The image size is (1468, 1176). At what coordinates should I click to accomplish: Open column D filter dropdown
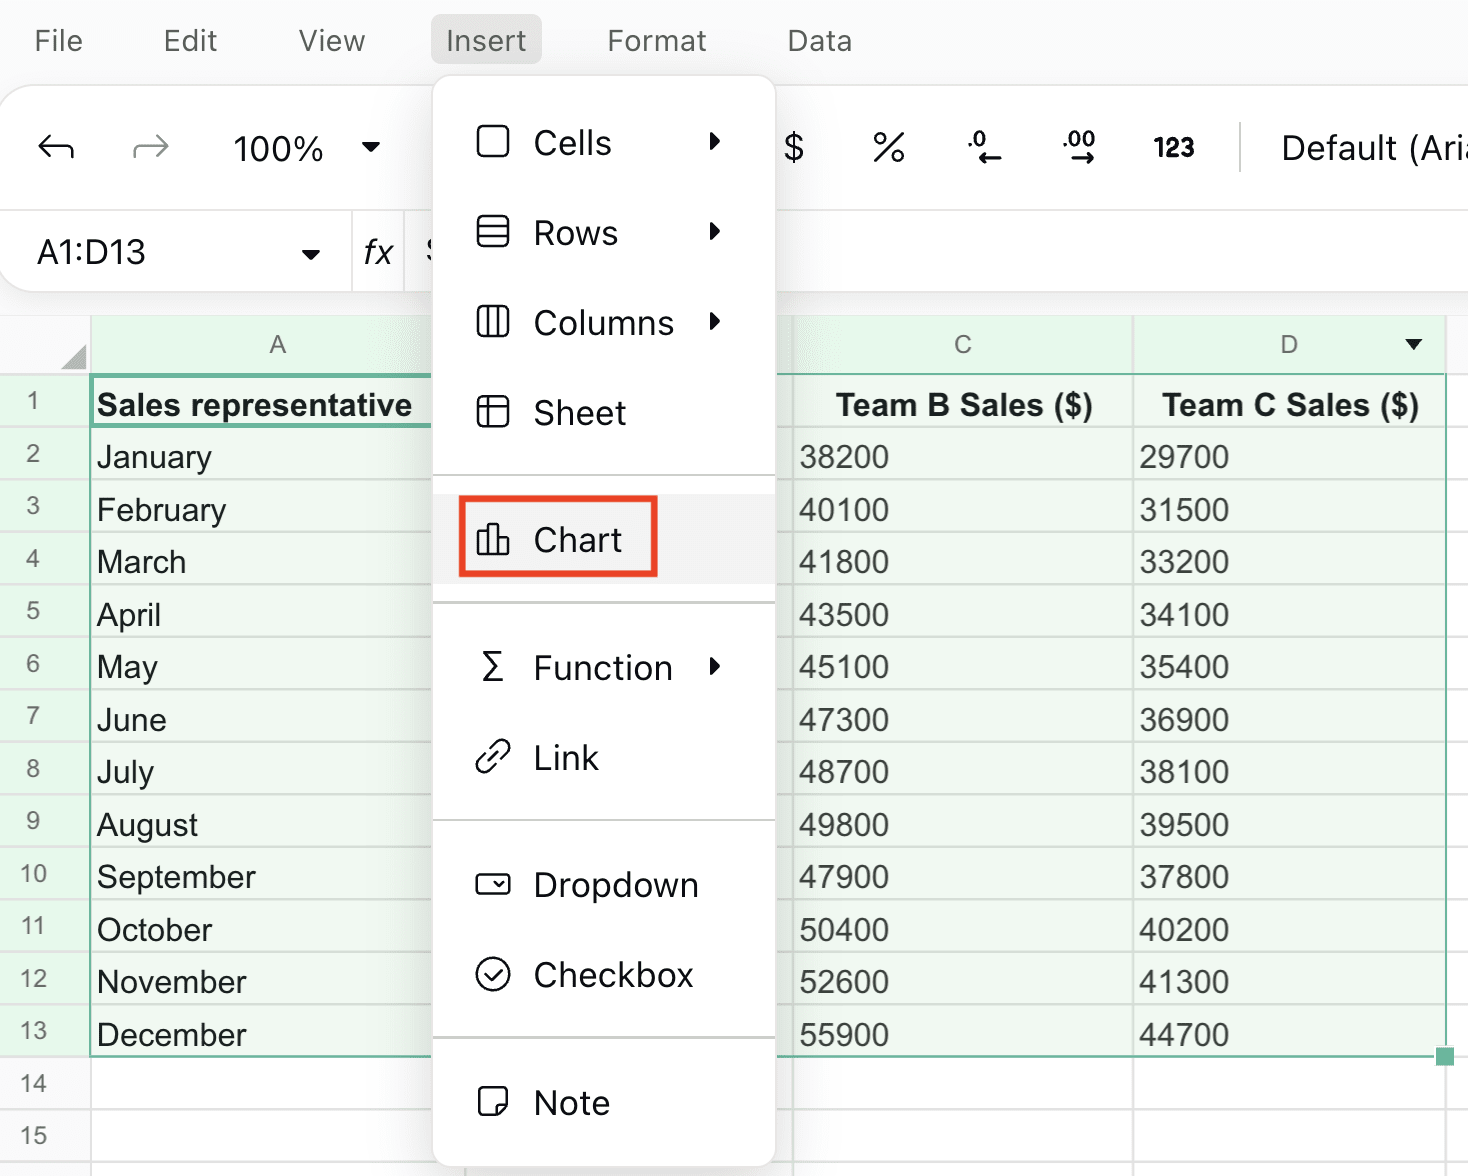point(1414,344)
